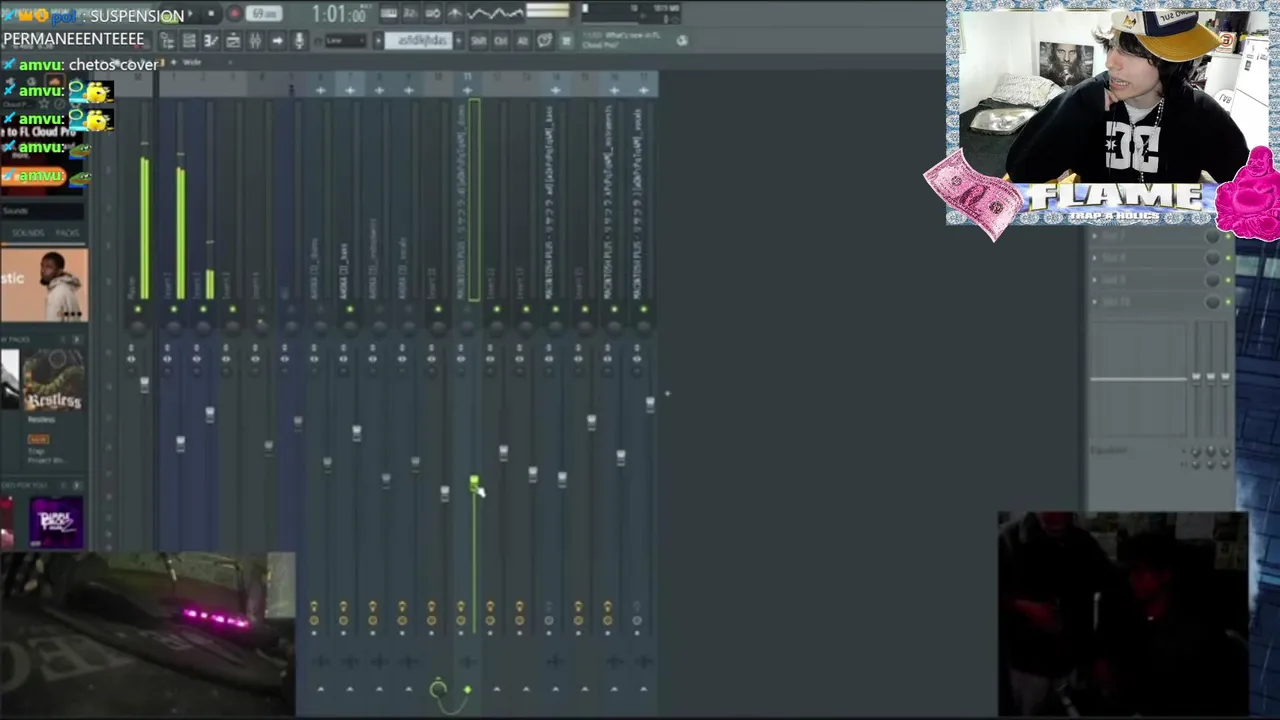This screenshot has width=1280, height=720.
Task: Click next arrow beside the packs heading
Action: (76, 340)
